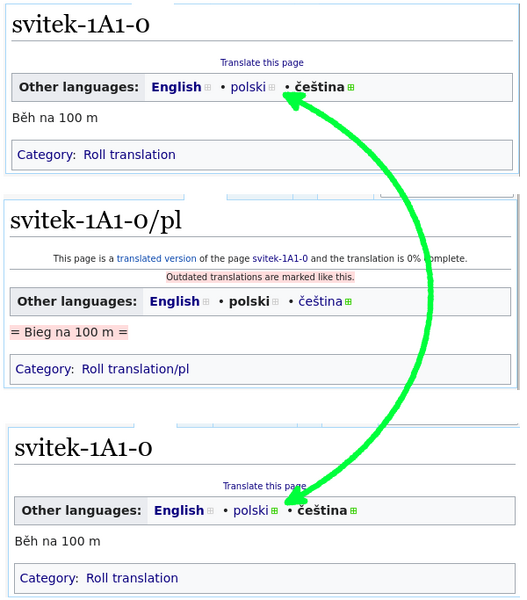
Task: Click green status icon next to čeština, top panel
Action: pos(351,87)
